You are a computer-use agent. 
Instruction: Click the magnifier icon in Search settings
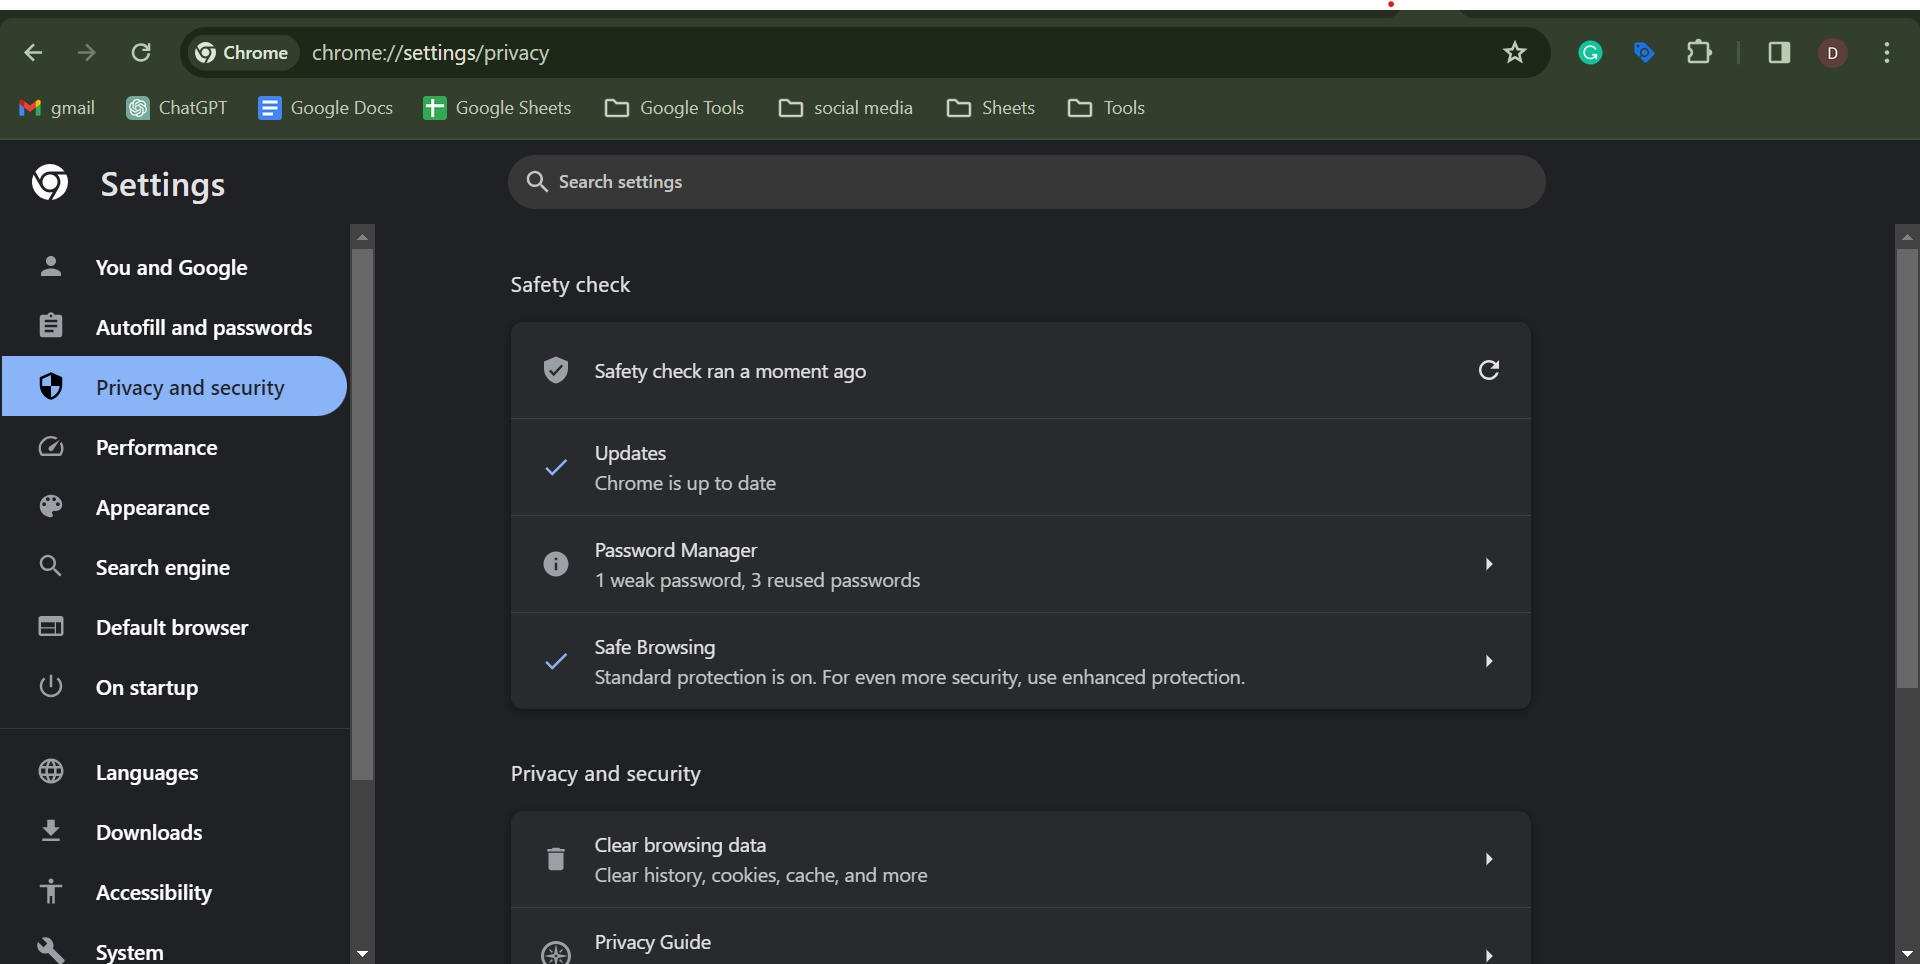[537, 181]
